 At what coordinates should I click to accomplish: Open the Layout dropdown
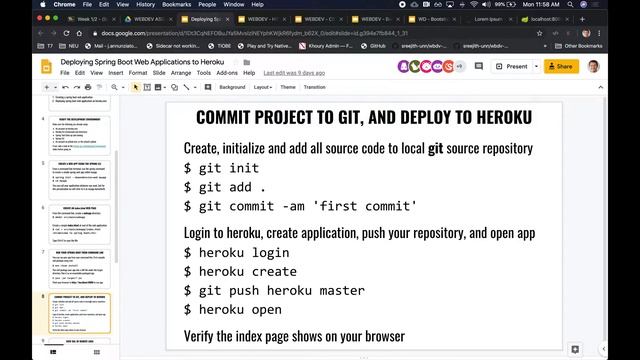pos(262,87)
